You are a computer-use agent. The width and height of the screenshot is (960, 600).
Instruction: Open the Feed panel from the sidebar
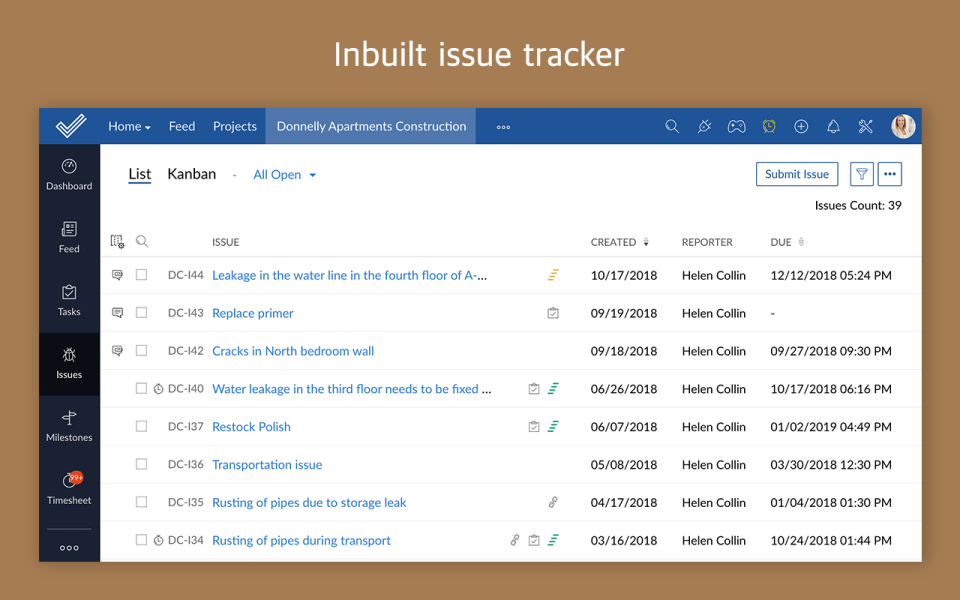69,231
